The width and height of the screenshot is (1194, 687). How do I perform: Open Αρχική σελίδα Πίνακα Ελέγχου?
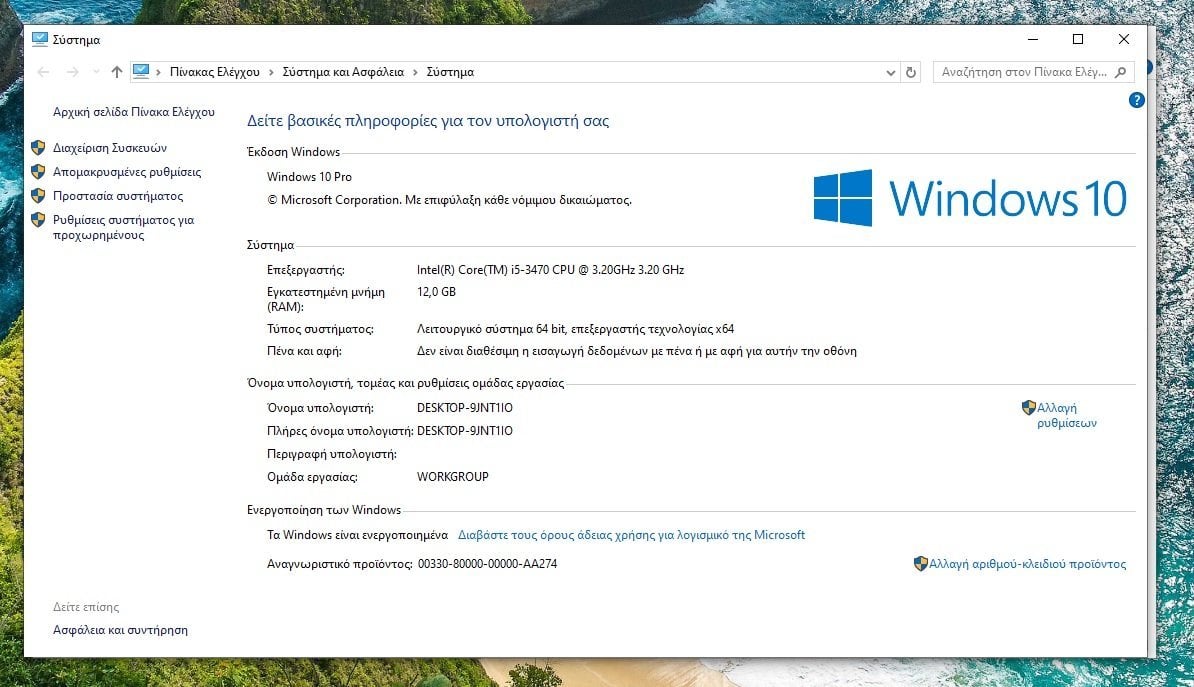(134, 112)
